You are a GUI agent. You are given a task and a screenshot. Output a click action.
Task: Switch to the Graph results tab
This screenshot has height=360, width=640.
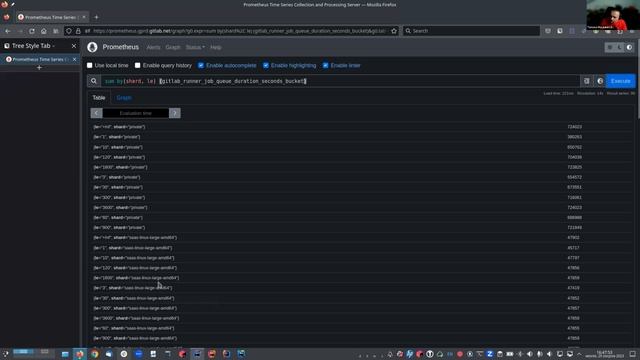pyautogui.click(x=124, y=98)
